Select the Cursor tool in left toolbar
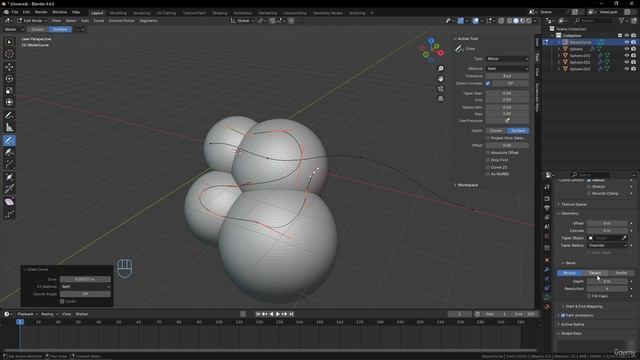 coord(9,54)
